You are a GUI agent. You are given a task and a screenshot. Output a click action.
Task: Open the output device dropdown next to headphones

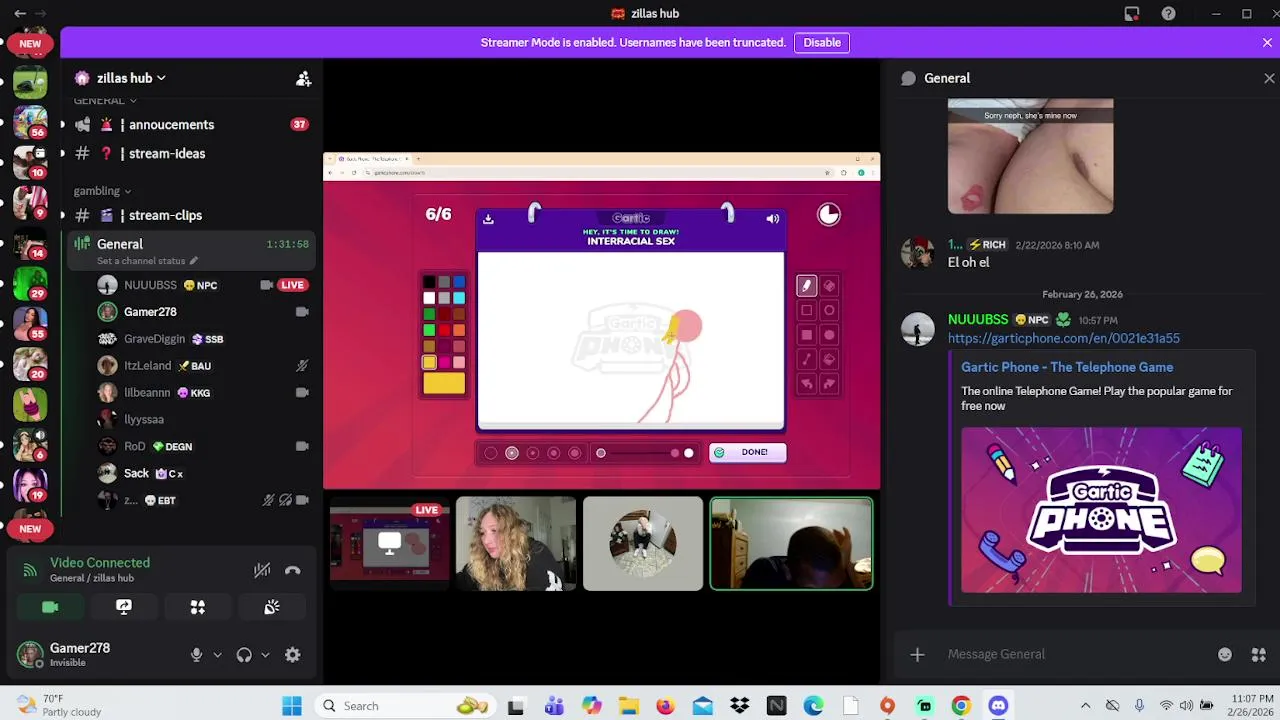click(265, 655)
